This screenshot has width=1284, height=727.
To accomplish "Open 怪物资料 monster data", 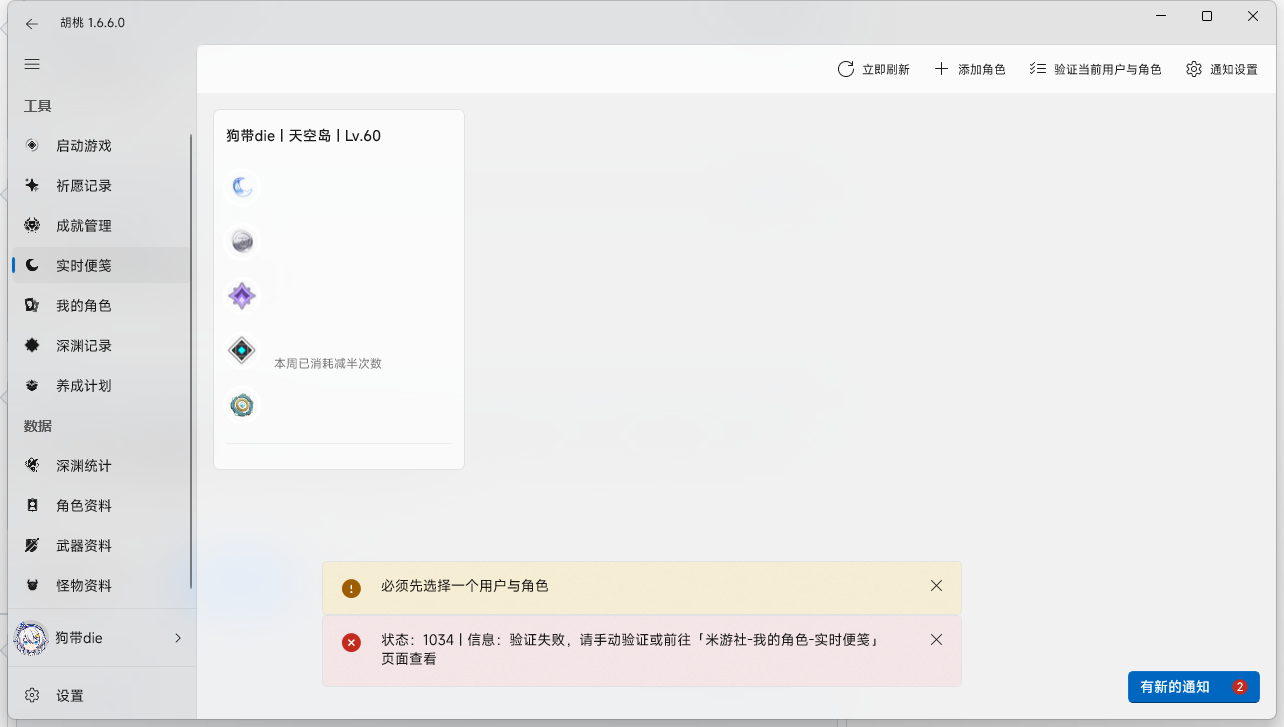I will pos(85,585).
